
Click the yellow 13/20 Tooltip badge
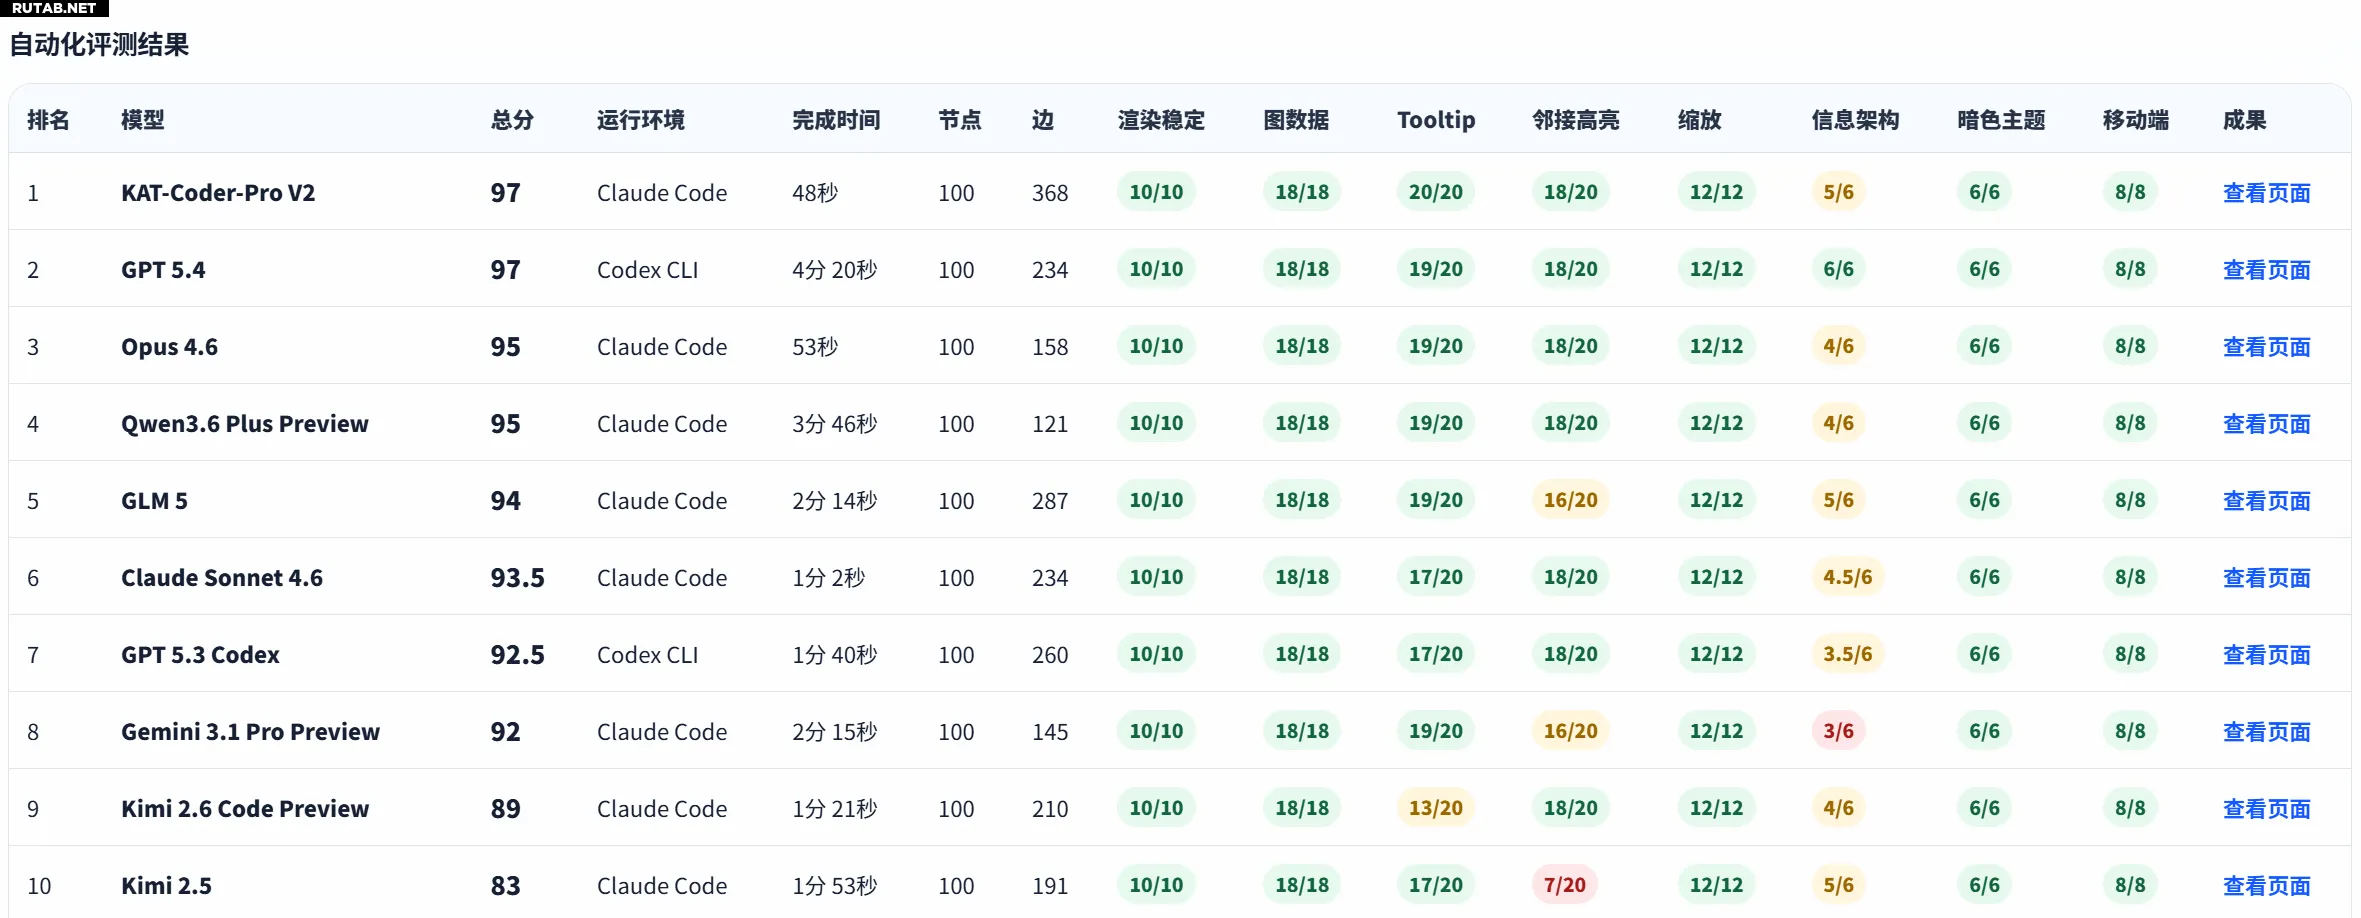[1435, 808]
